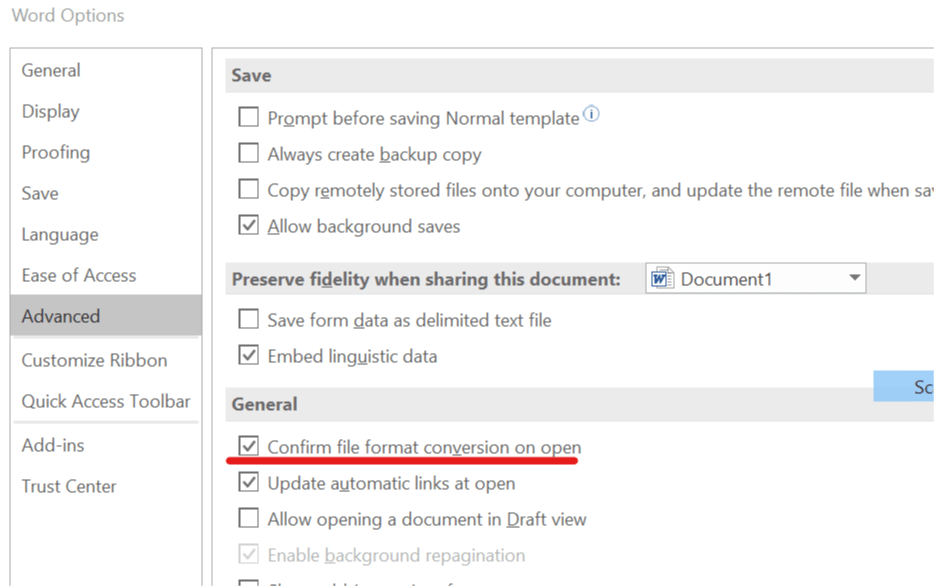The height and width of the screenshot is (586, 934).
Task: Click the Word document icon in Document1 dropdown
Action: 662,278
